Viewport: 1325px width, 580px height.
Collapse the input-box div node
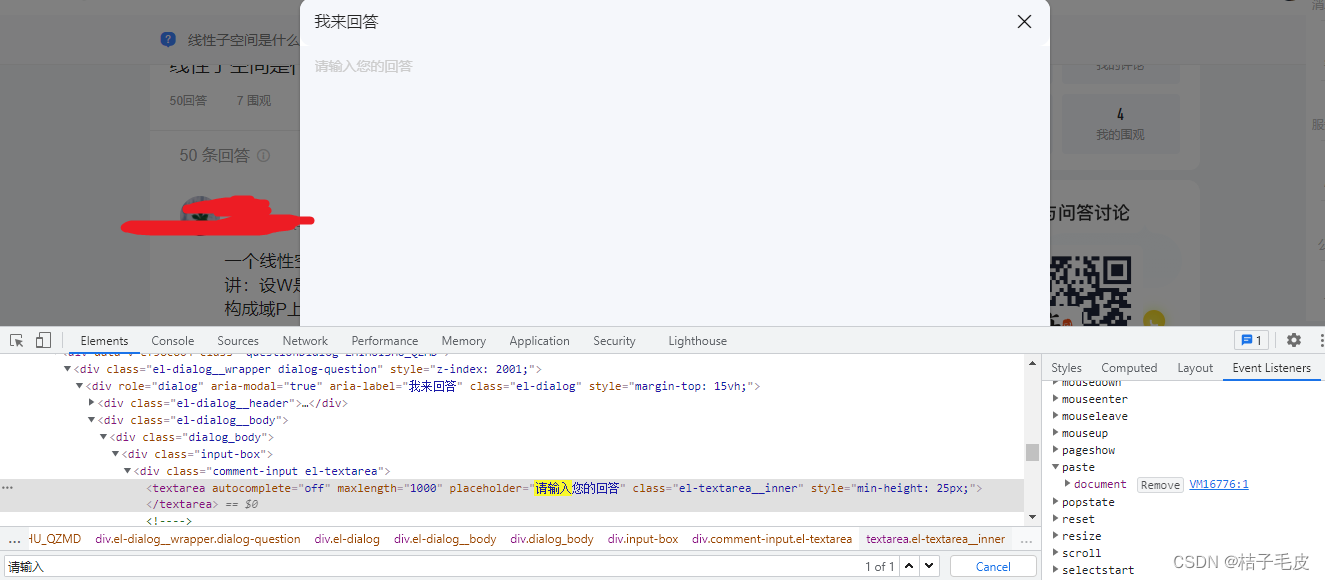[116, 454]
